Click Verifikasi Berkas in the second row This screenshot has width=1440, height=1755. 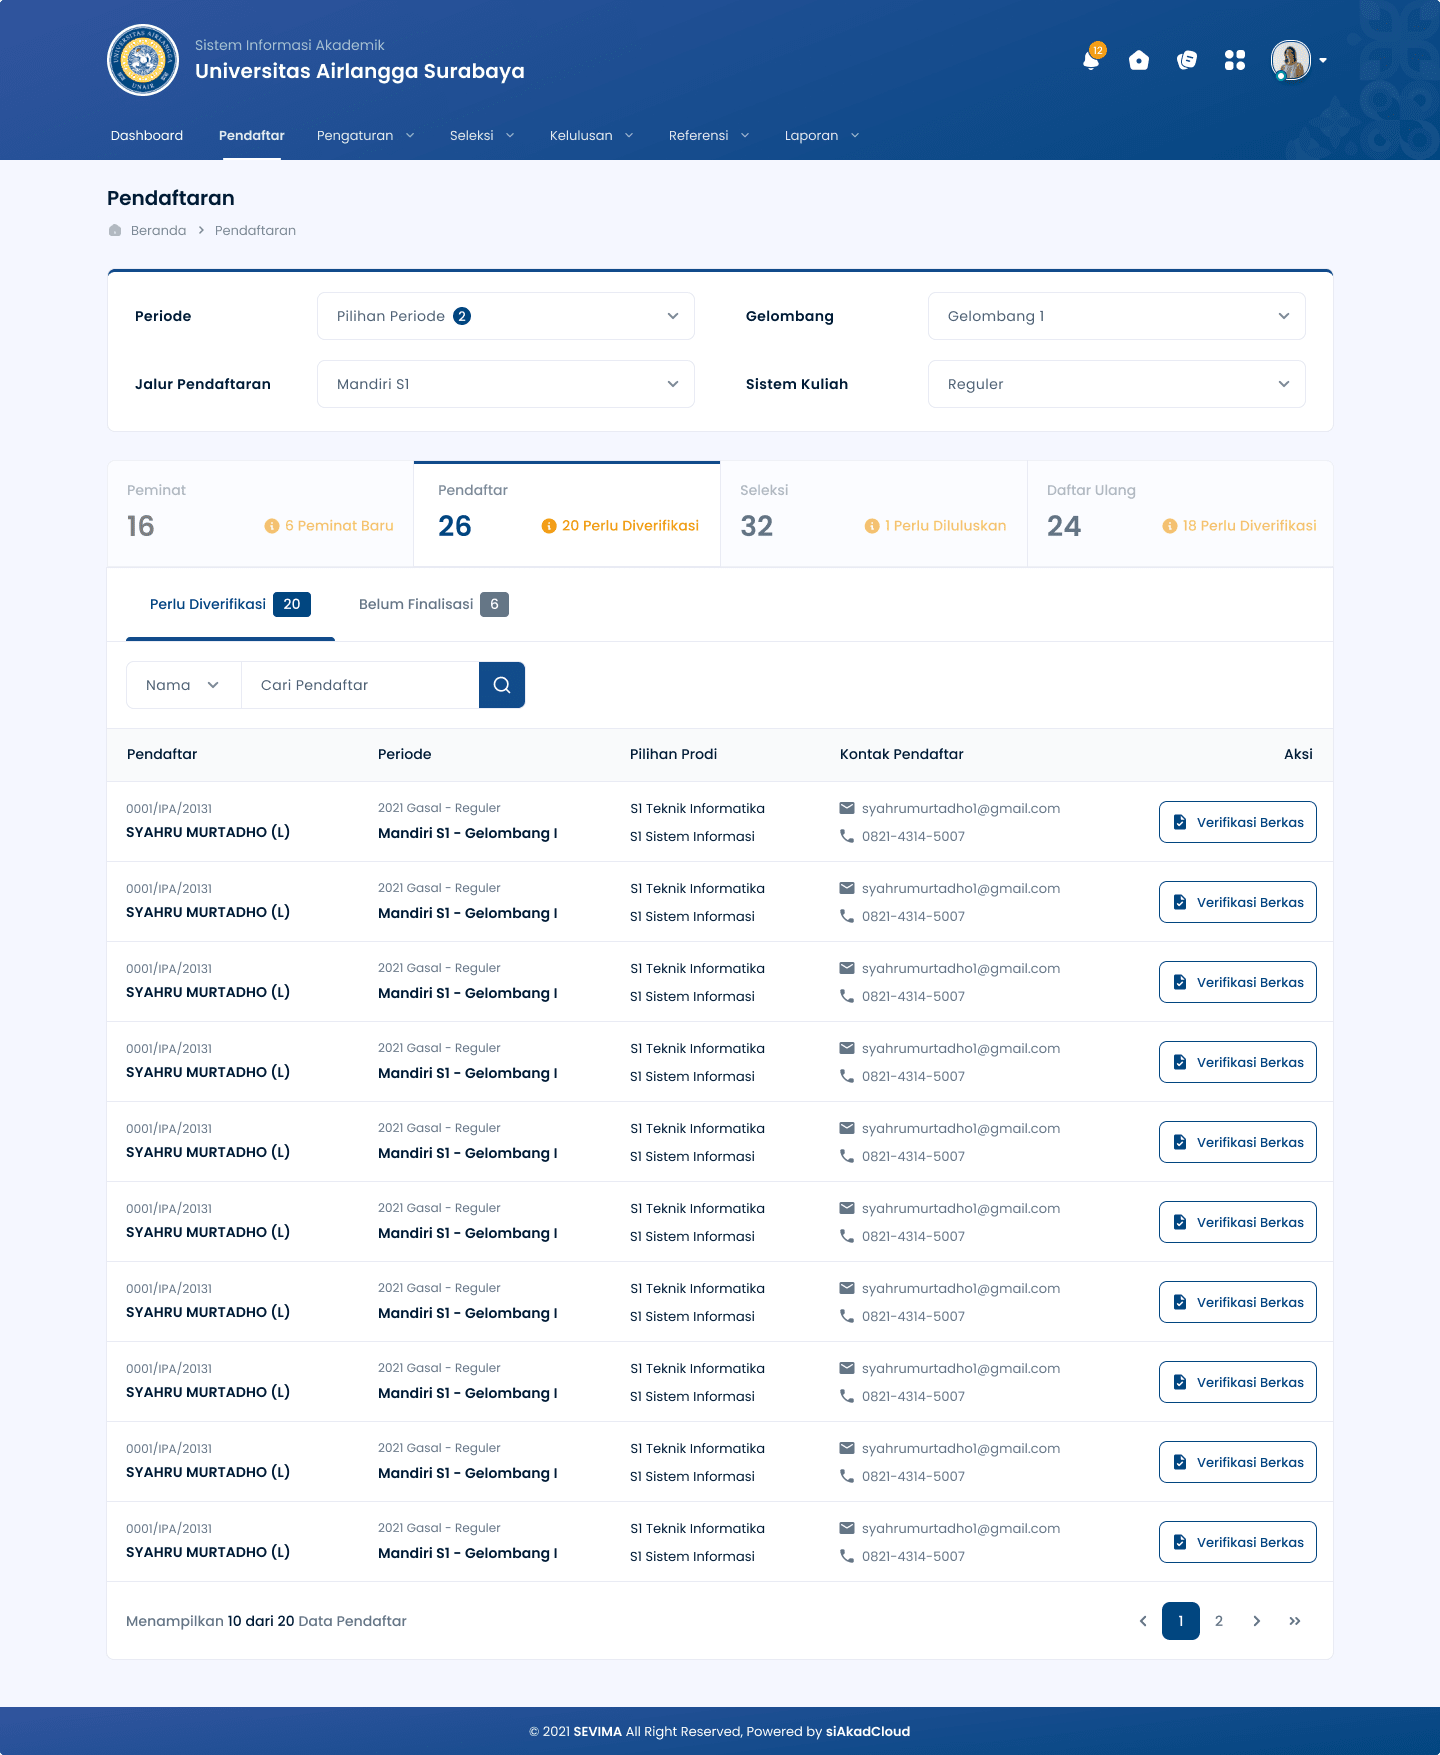(1238, 902)
